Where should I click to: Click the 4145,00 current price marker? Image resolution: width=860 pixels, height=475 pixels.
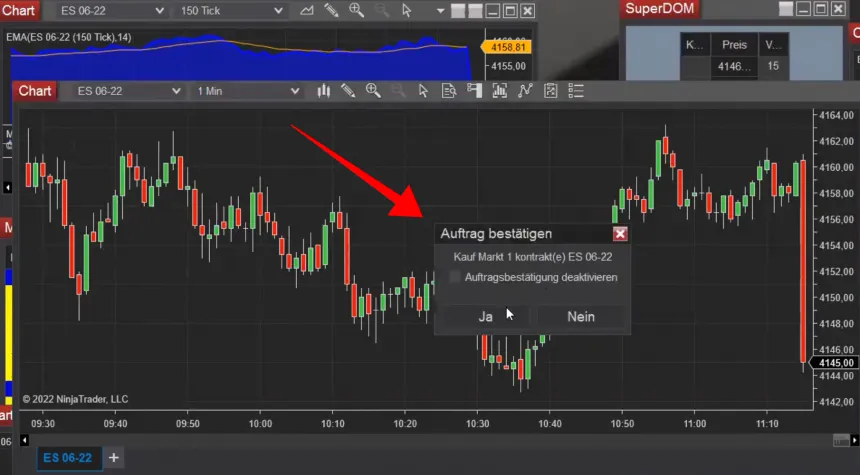point(834,363)
